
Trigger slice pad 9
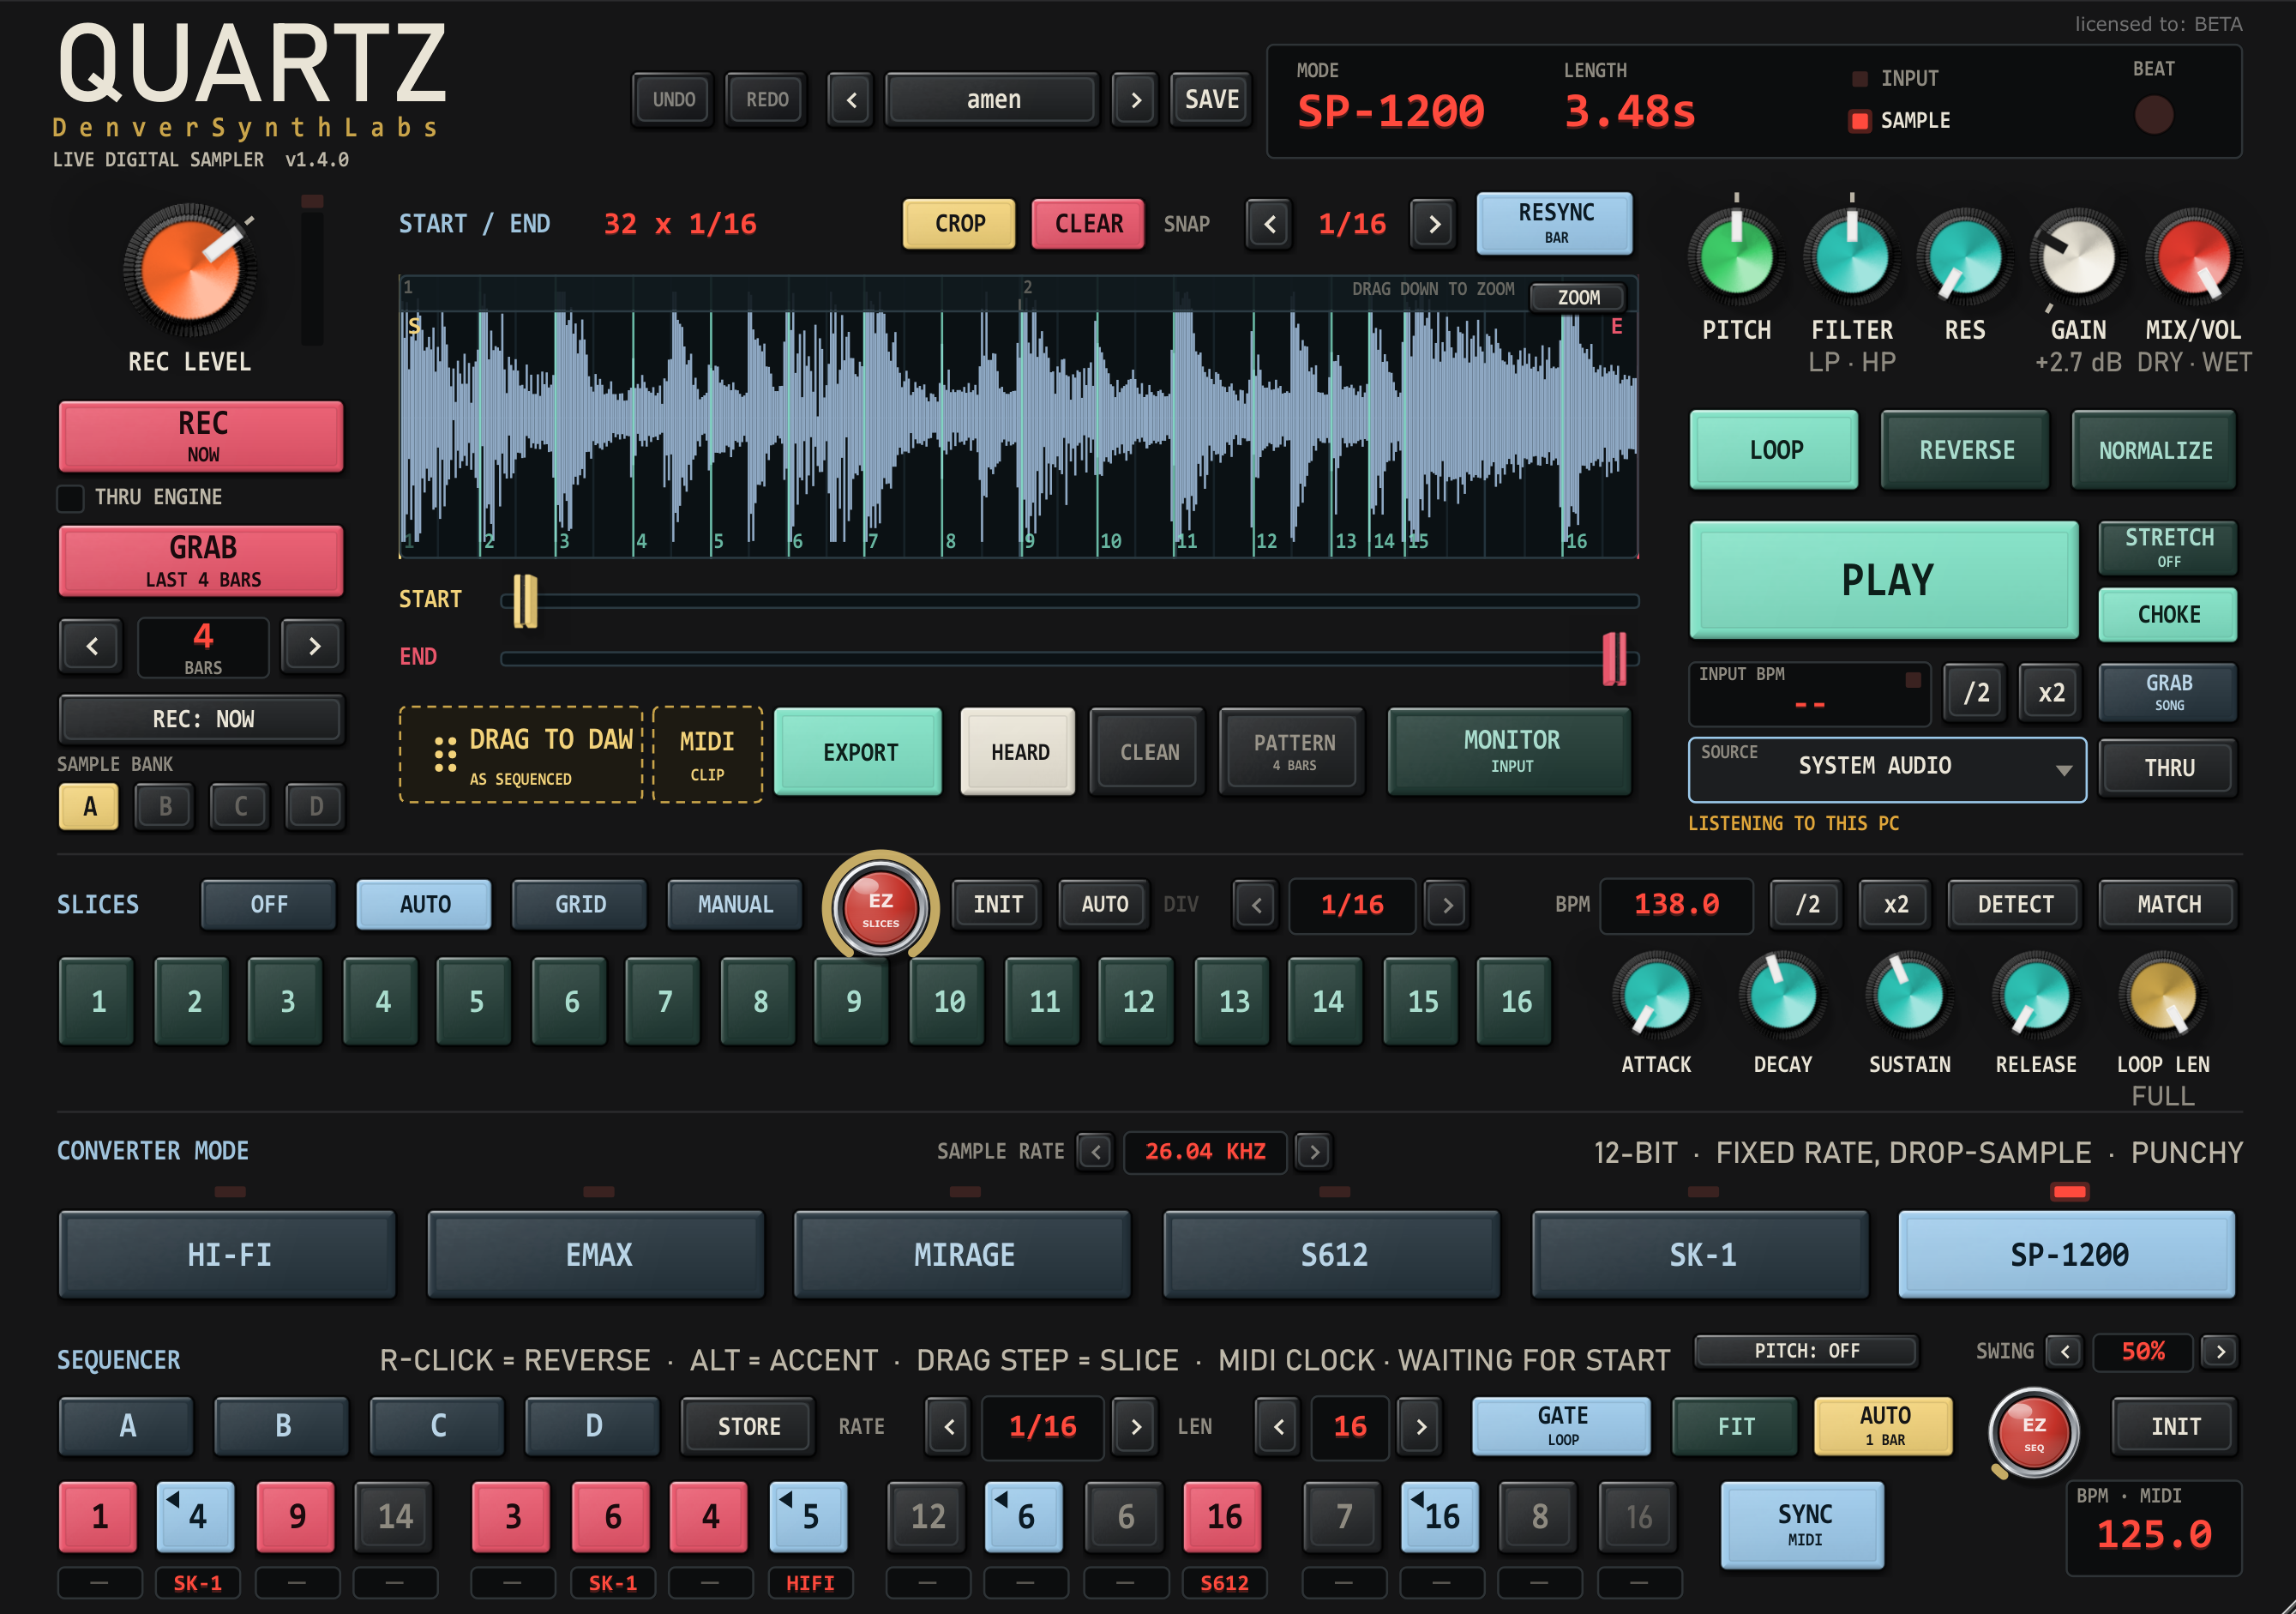click(852, 1001)
